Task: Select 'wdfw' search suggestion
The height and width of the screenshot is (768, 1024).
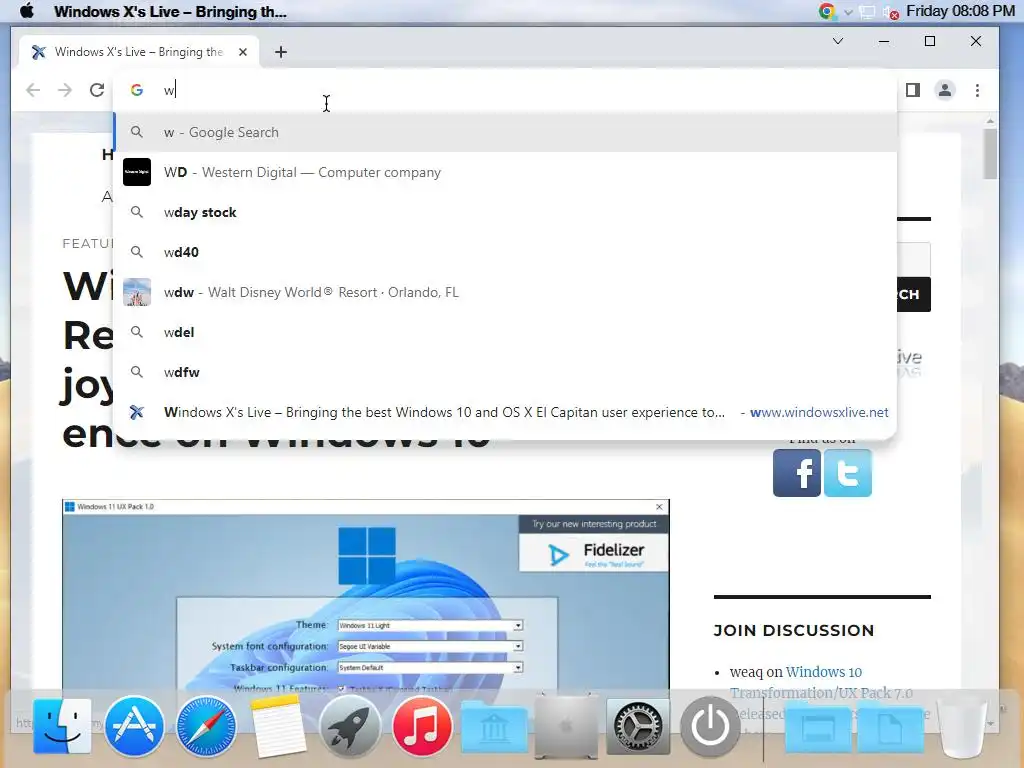Action: click(x=505, y=372)
